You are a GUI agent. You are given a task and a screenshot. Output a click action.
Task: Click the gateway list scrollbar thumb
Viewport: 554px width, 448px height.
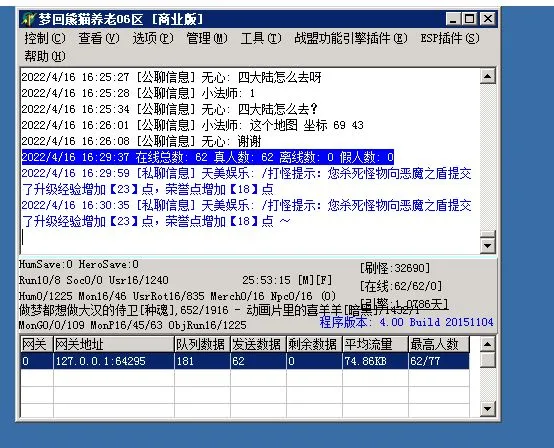tap(488, 359)
